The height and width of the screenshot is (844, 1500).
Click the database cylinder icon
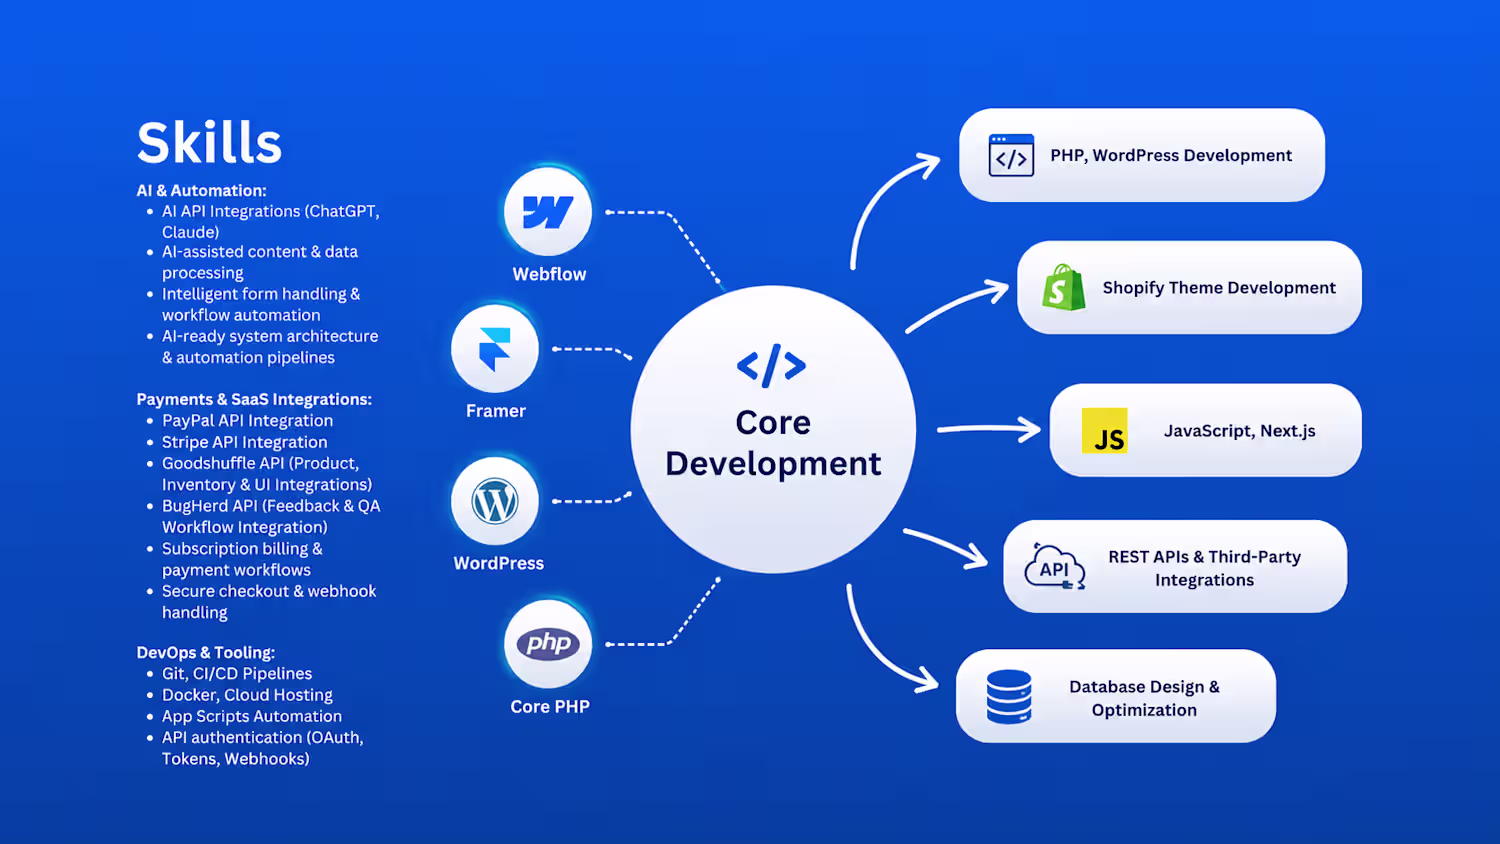pos(1009,696)
